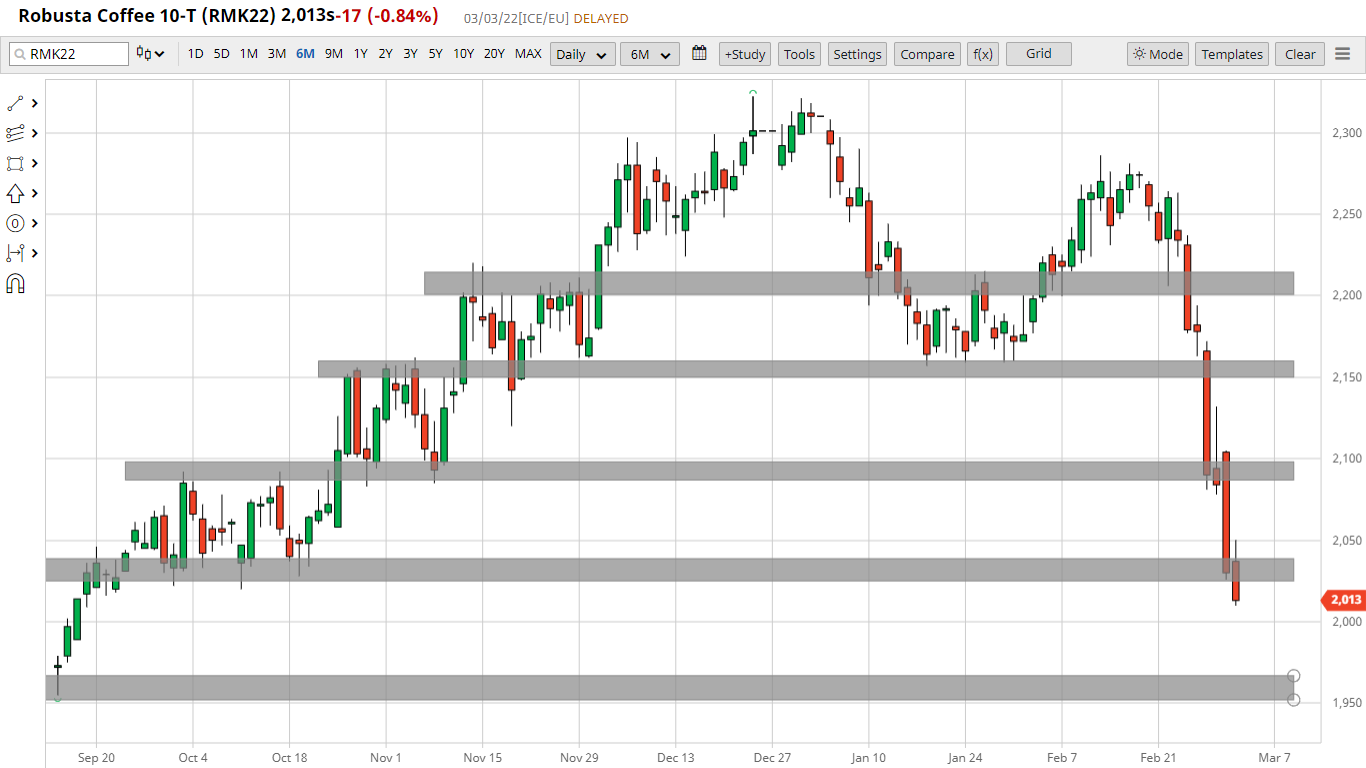1366x768 pixels.
Task: Expand the shape tools flyout arrow
Action: [35, 163]
